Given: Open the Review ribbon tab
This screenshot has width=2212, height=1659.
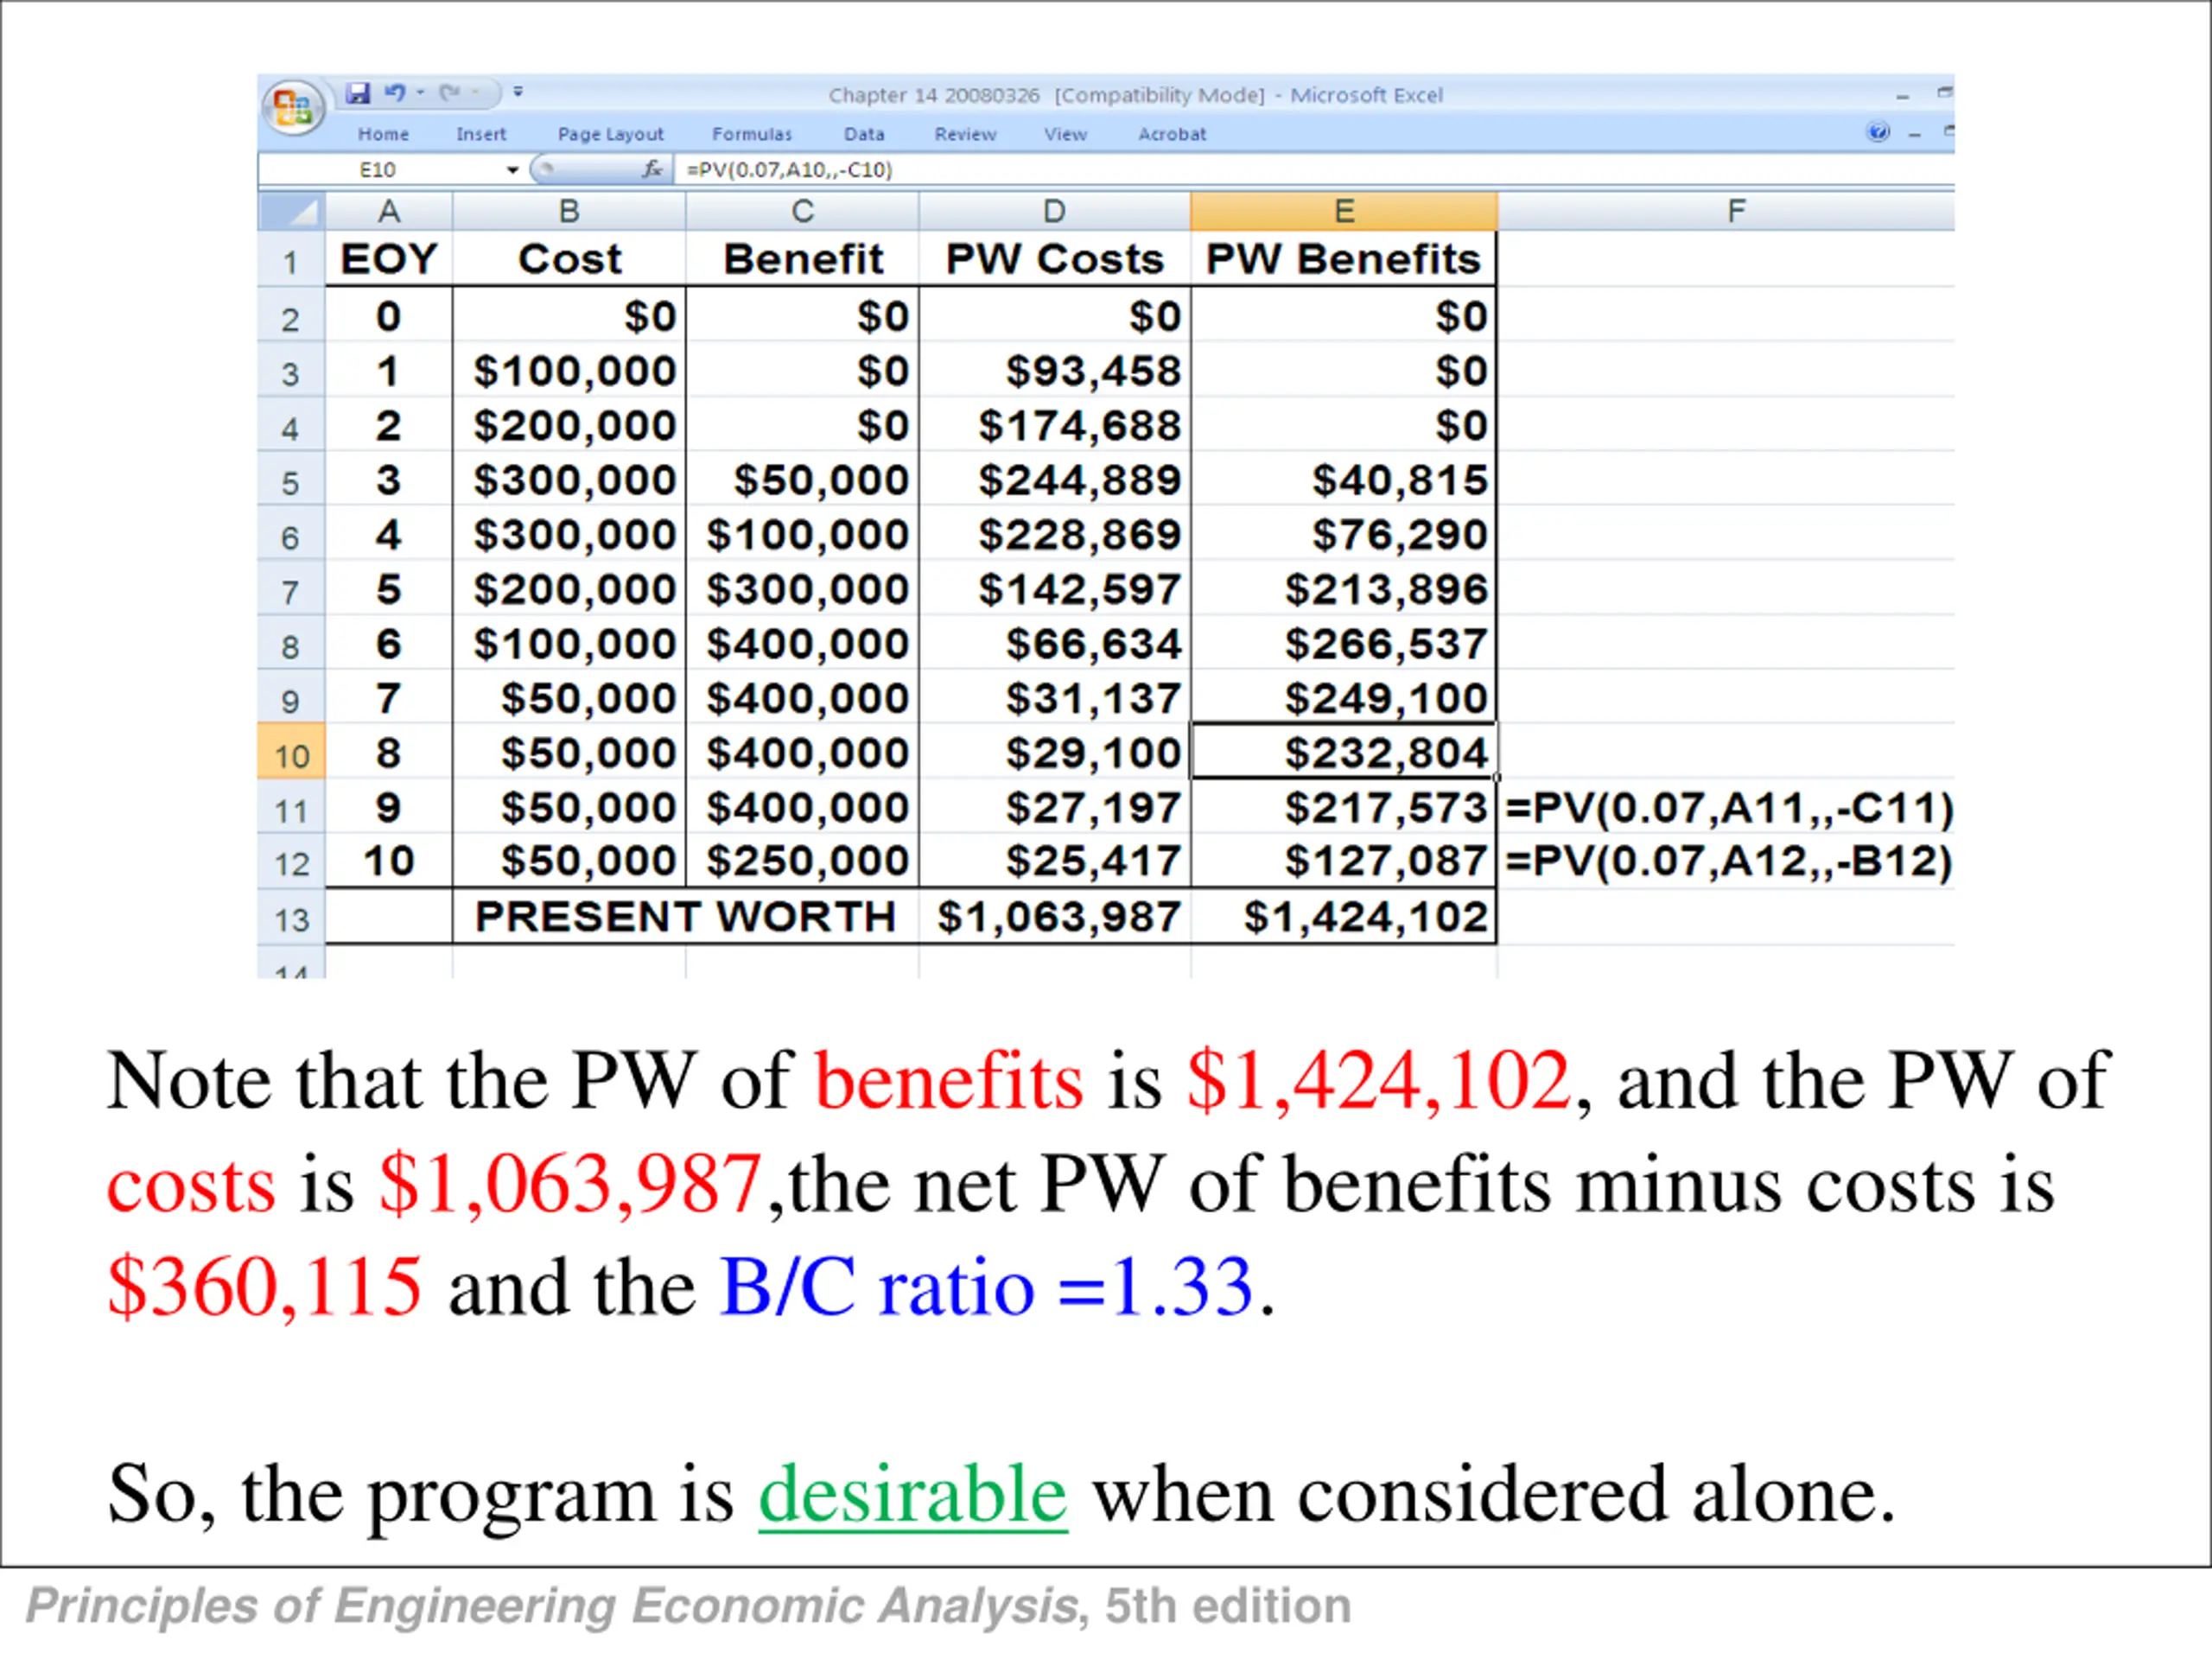Looking at the screenshot, I should tap(965, 134).
